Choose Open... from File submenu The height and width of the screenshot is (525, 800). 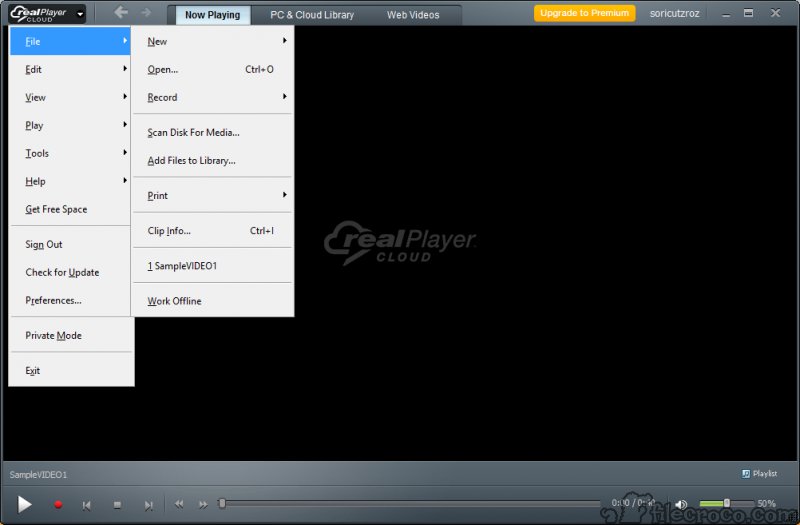coord(213,69)
